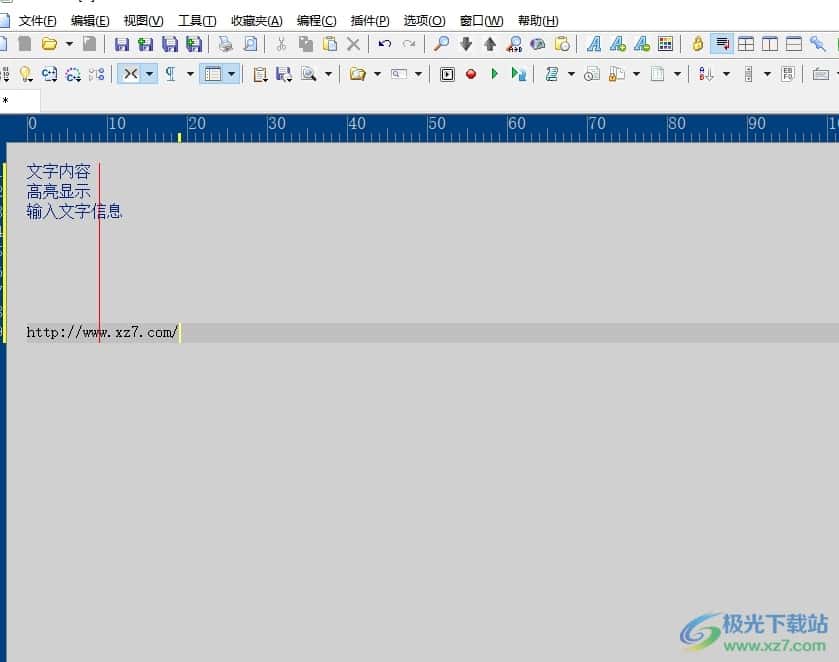Viewport: 839px width, 662px height.
Task: Toggle the read-only lock icon
Action: tap(698, 44)
